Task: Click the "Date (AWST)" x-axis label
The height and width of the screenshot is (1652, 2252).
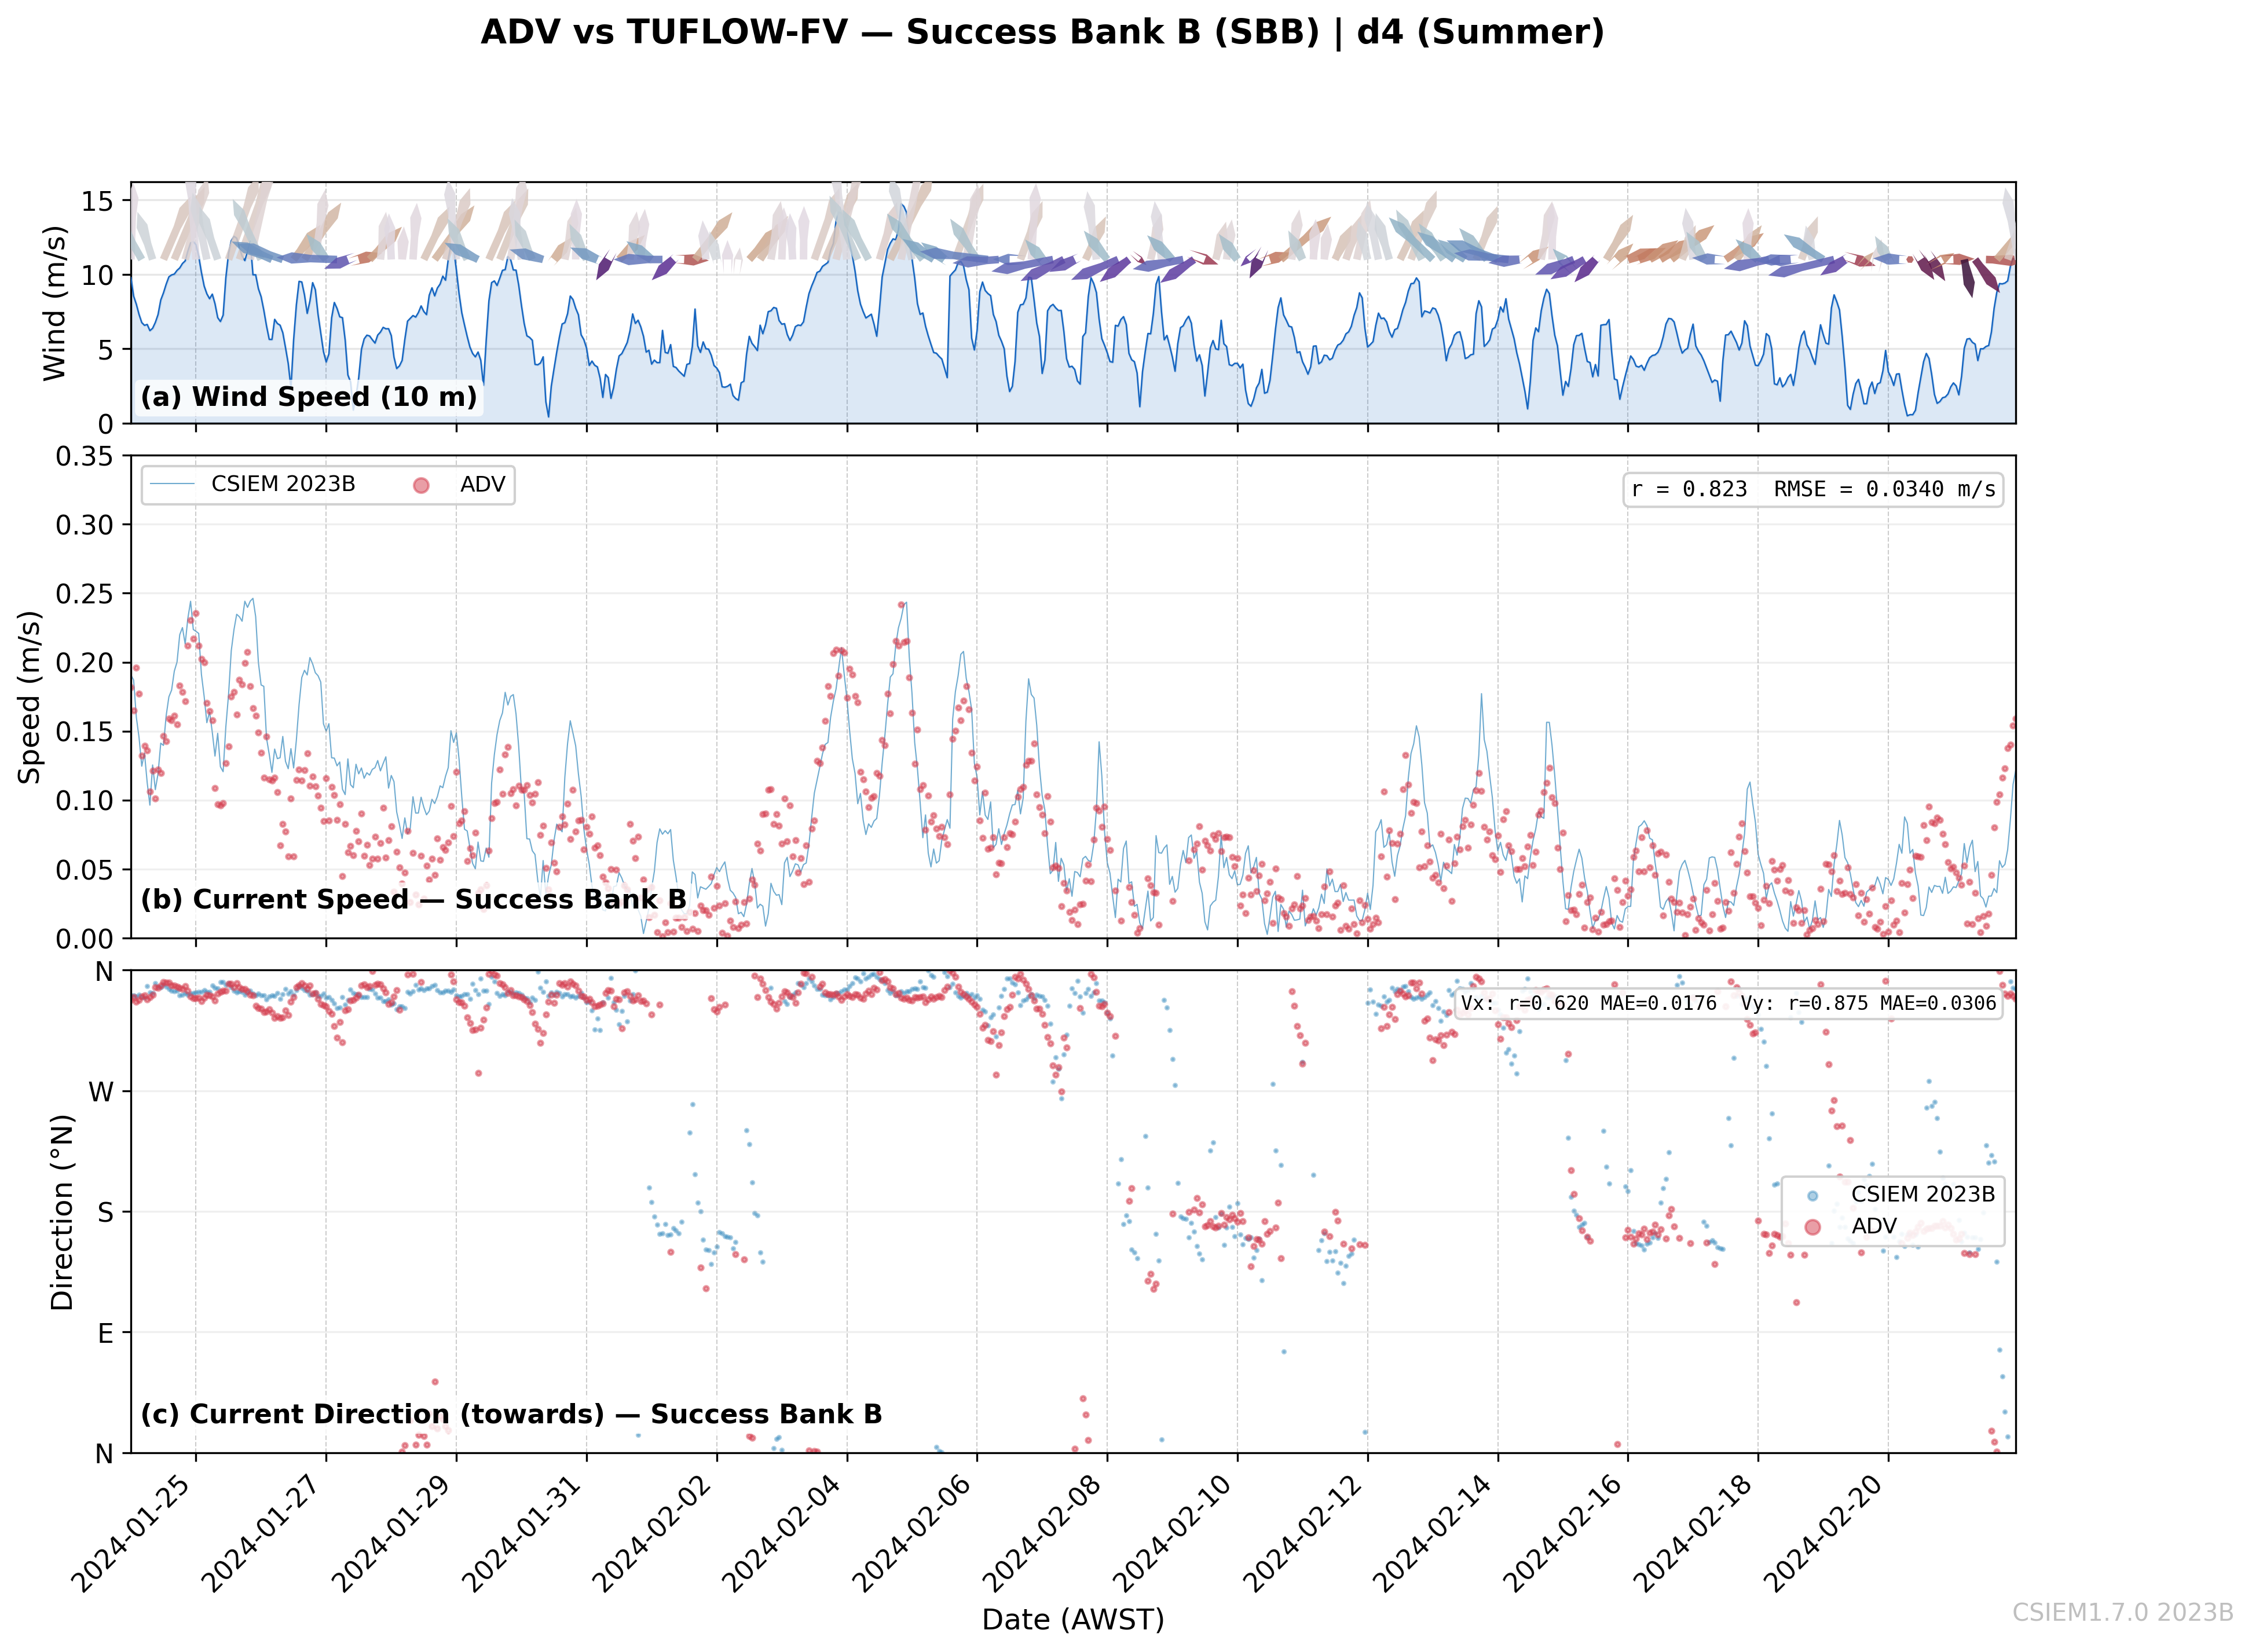Action: tap(1073, 1620)
